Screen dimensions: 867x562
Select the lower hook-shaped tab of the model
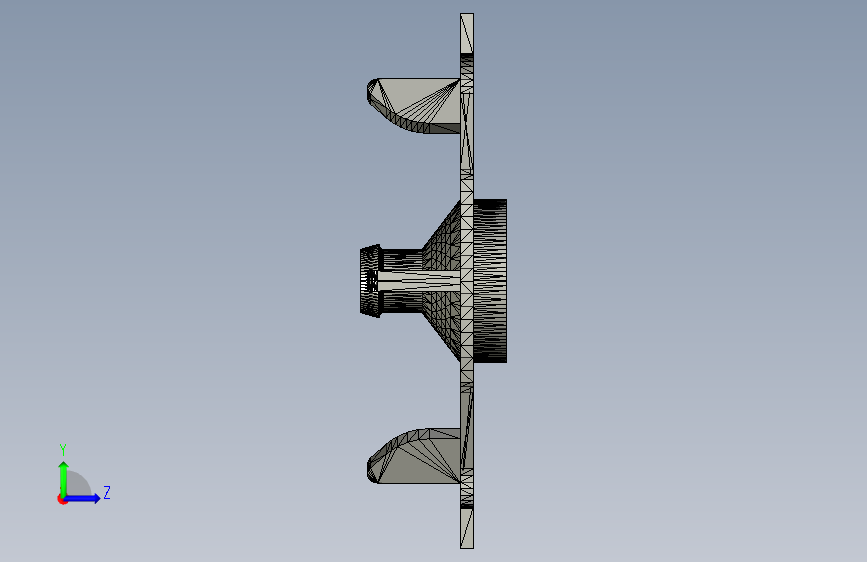413,456
